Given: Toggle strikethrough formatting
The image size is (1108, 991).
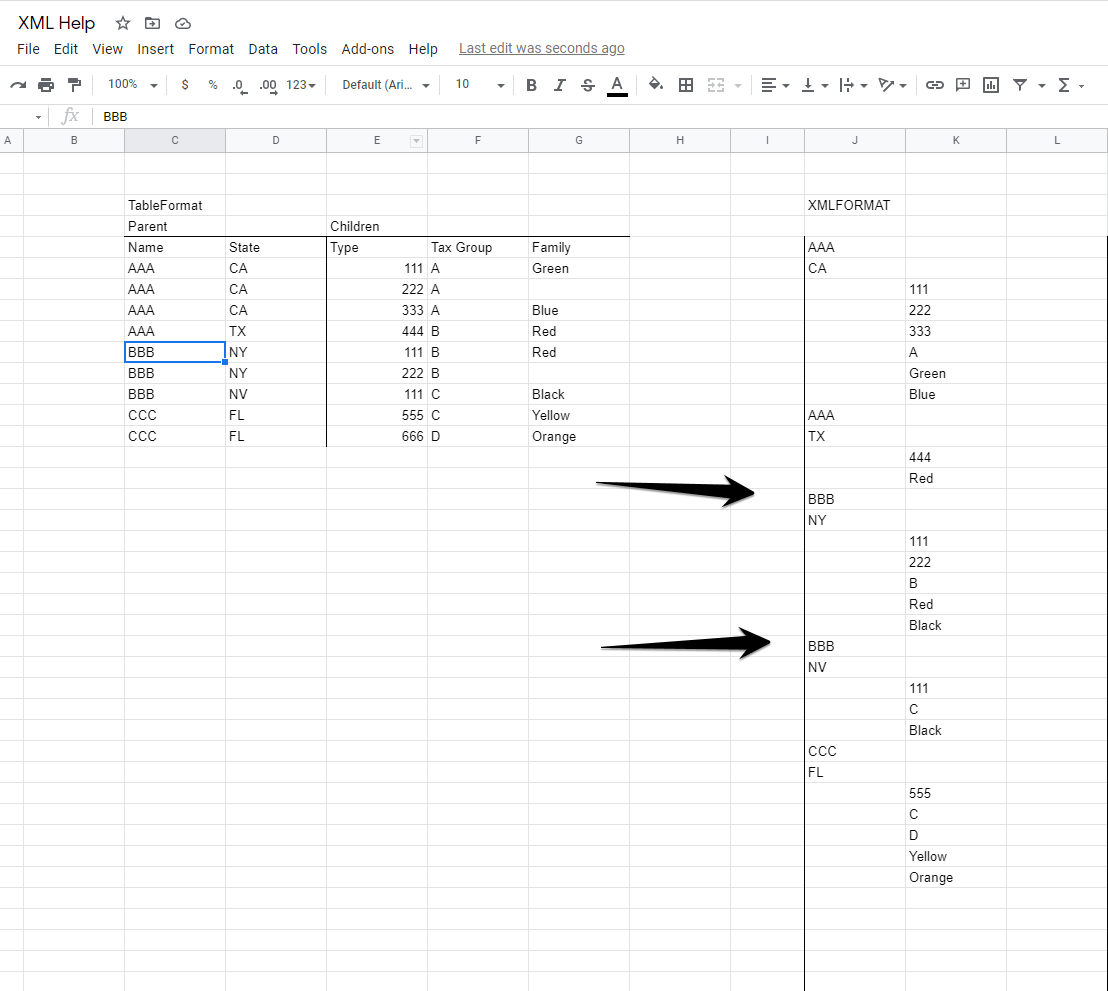Looking at the screenshot, I should pos(588,85).
